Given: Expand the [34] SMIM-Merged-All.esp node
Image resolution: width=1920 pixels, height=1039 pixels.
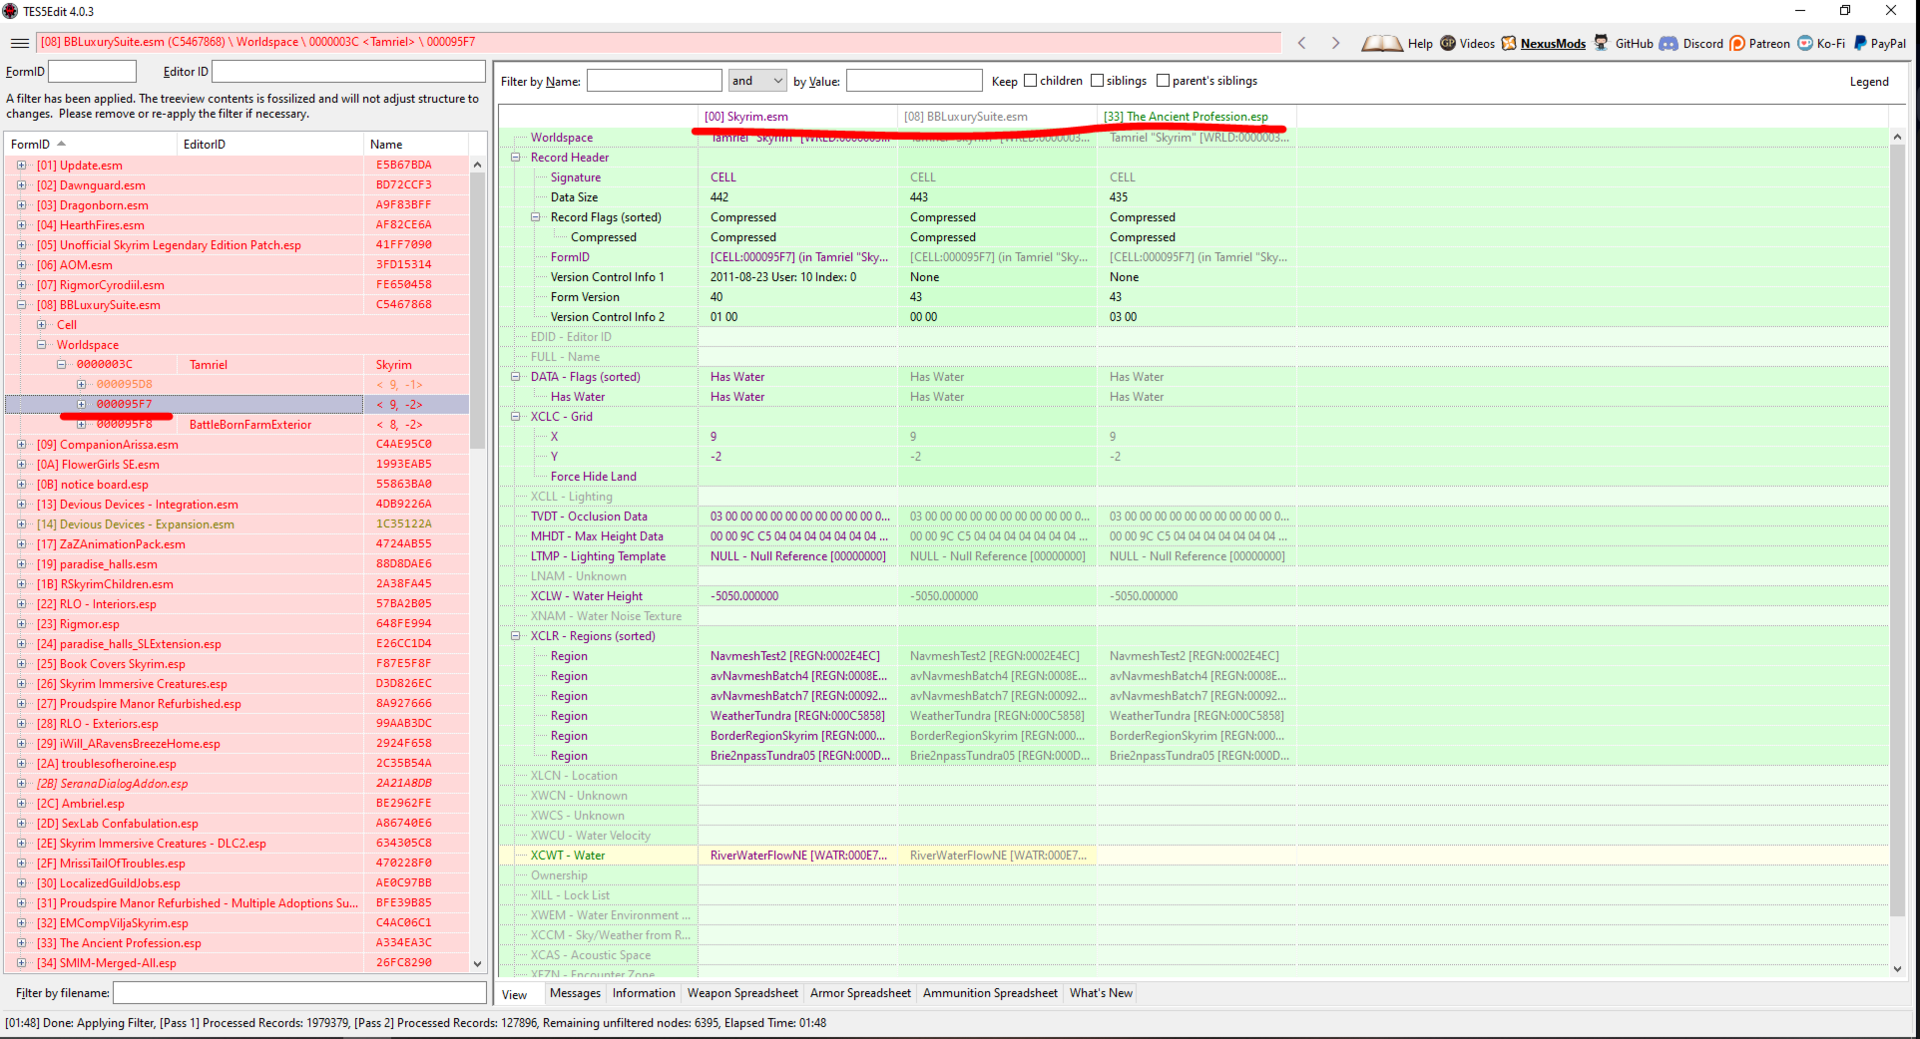Looking at the screenshot, I should [x=22, y=963].
